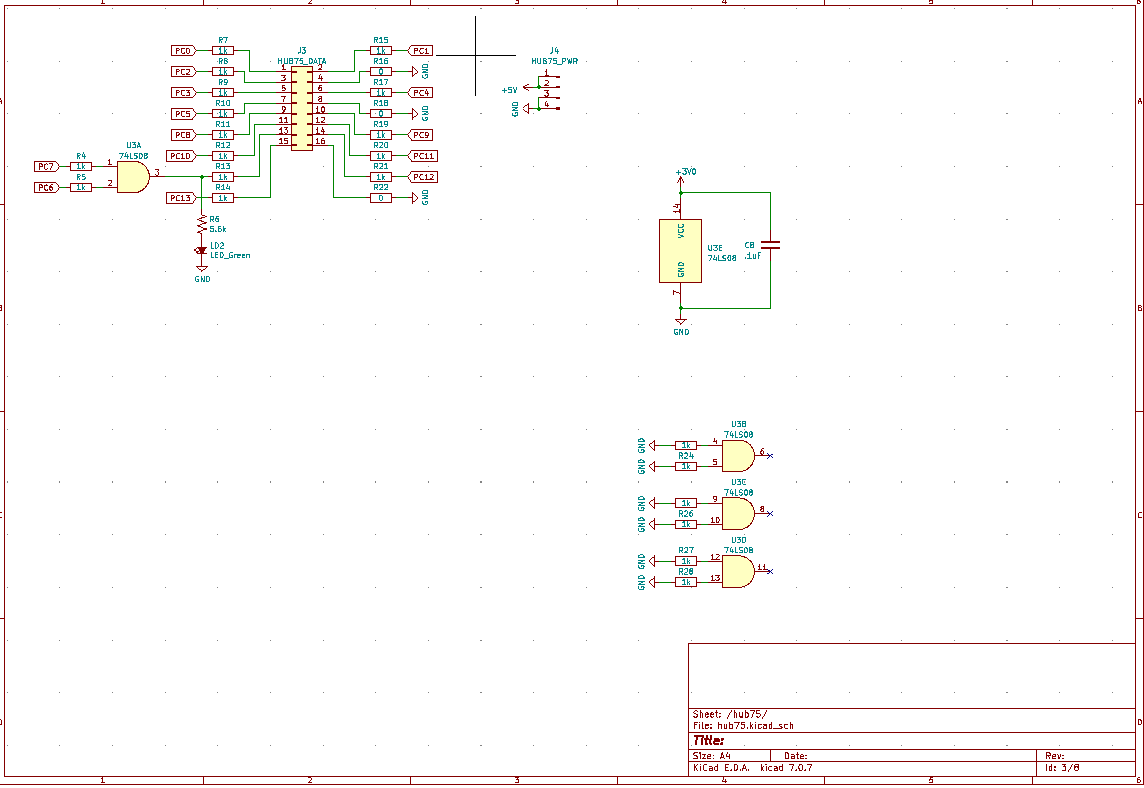Image resolution: width=1144 pixels, height=788 pixels.
Task: Select the J3 HUB75_DATA connector body
Action: [302, 109]
